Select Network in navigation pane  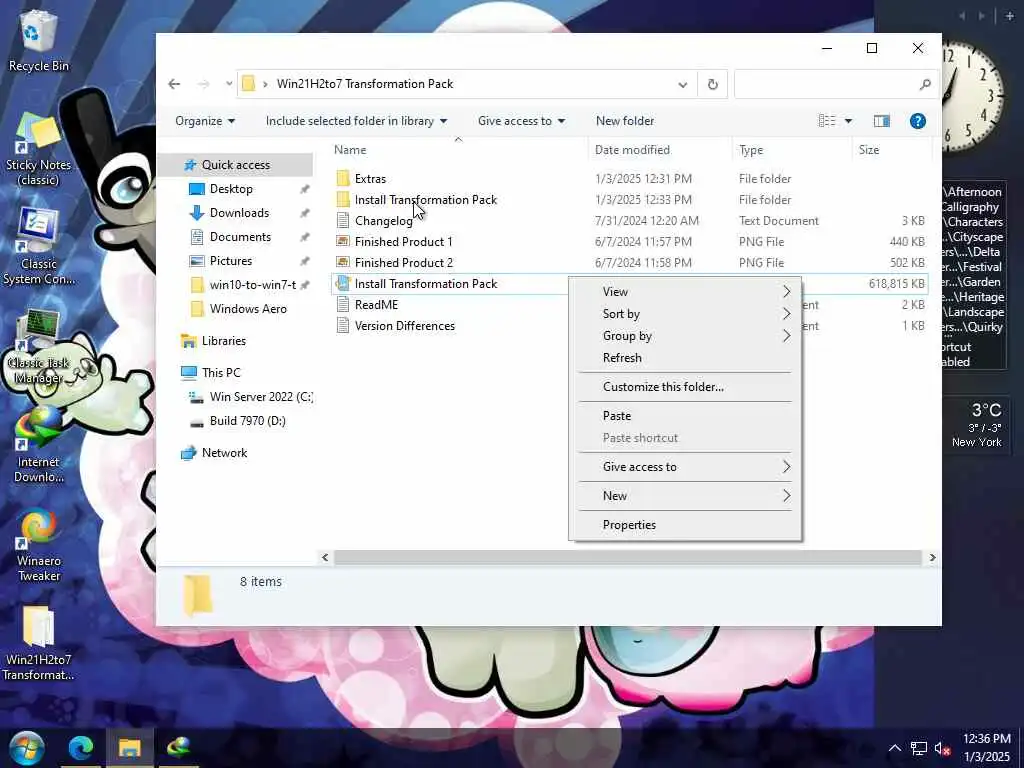coord(224,453)
